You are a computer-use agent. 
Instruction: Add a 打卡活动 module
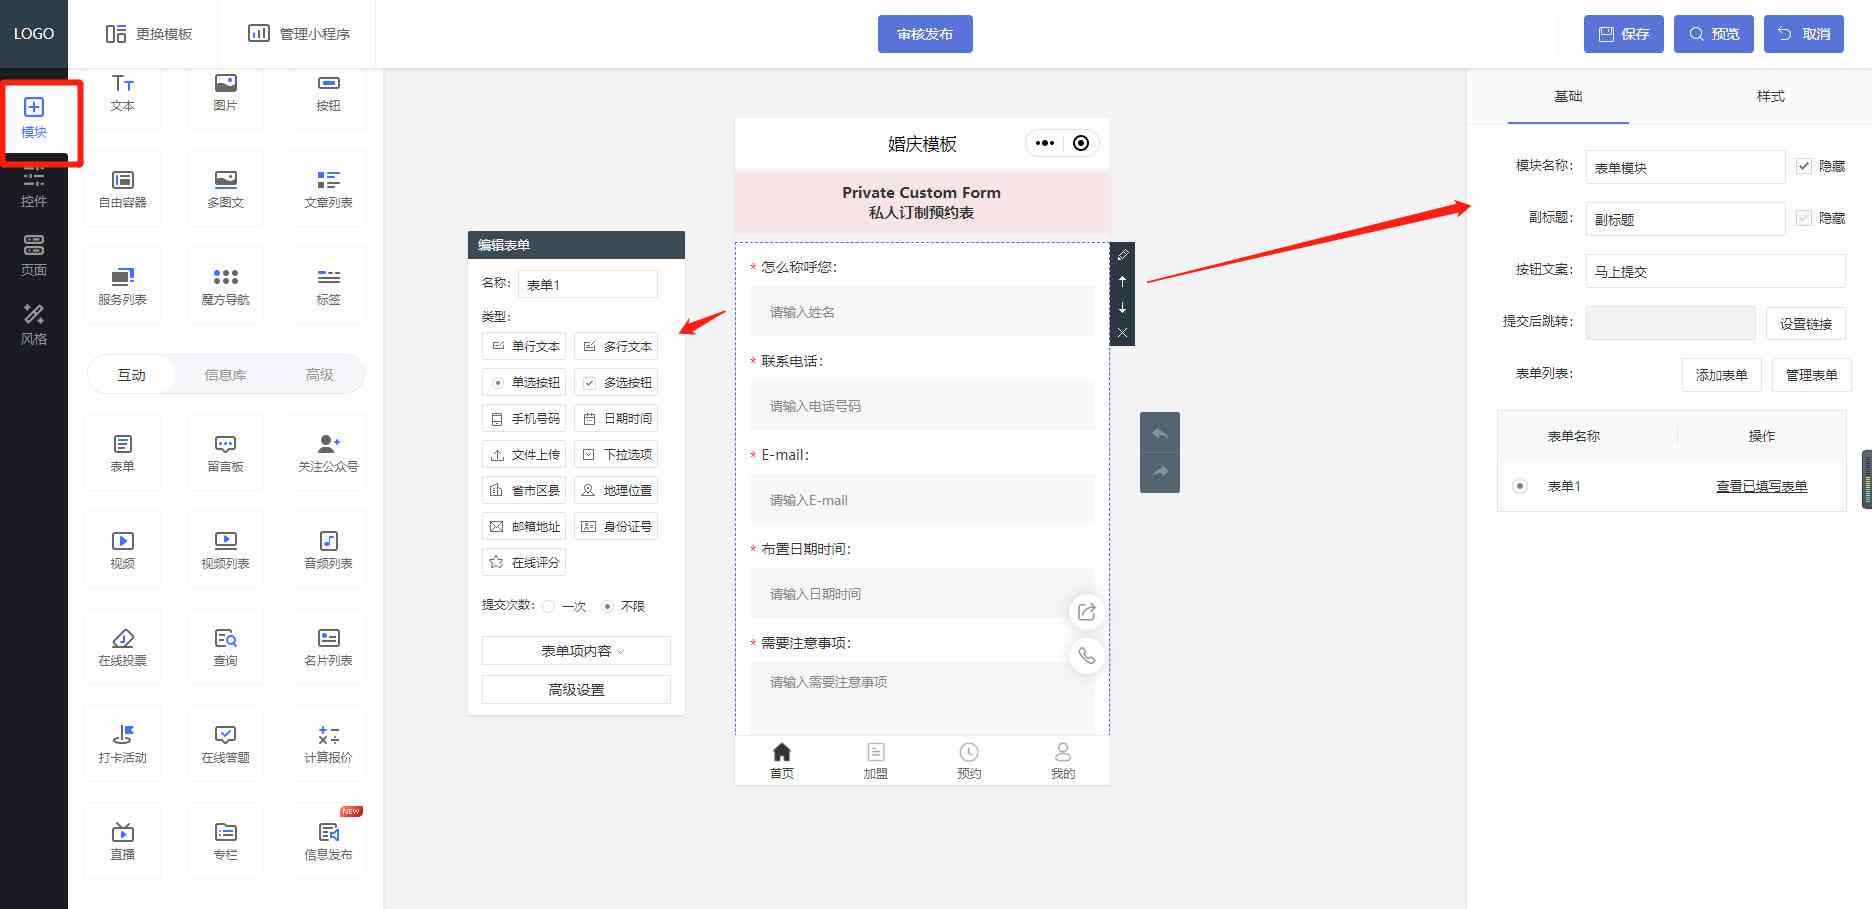click(x=123, y=743)
